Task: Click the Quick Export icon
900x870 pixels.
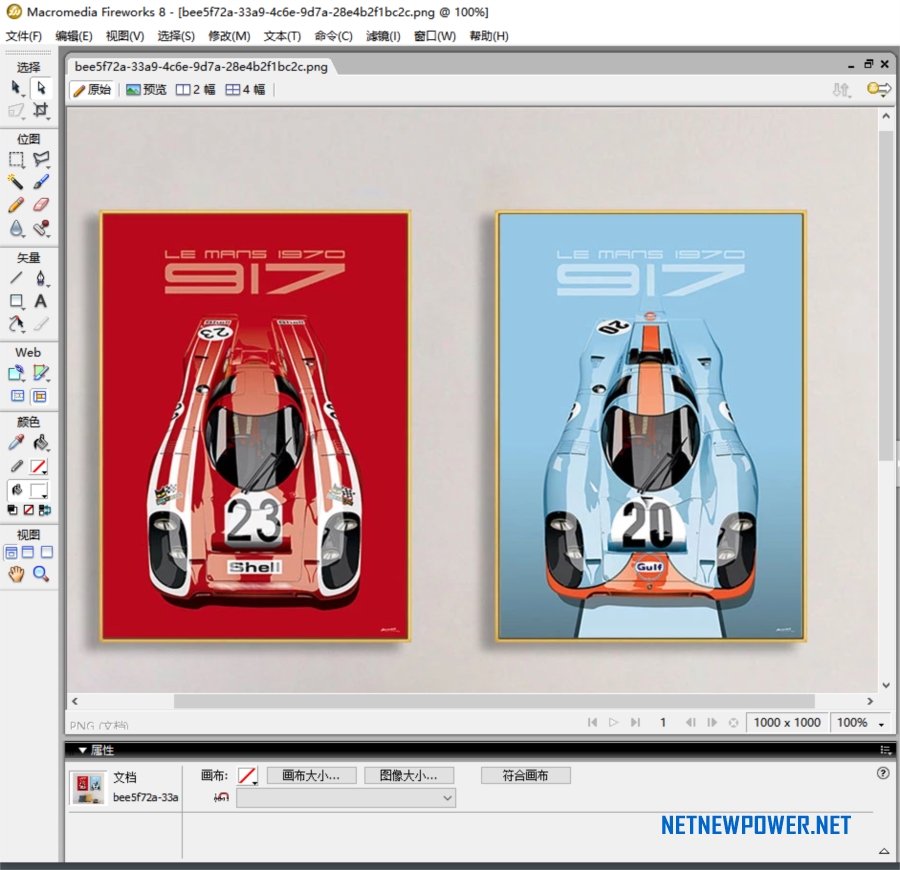Action: point(879,90)
